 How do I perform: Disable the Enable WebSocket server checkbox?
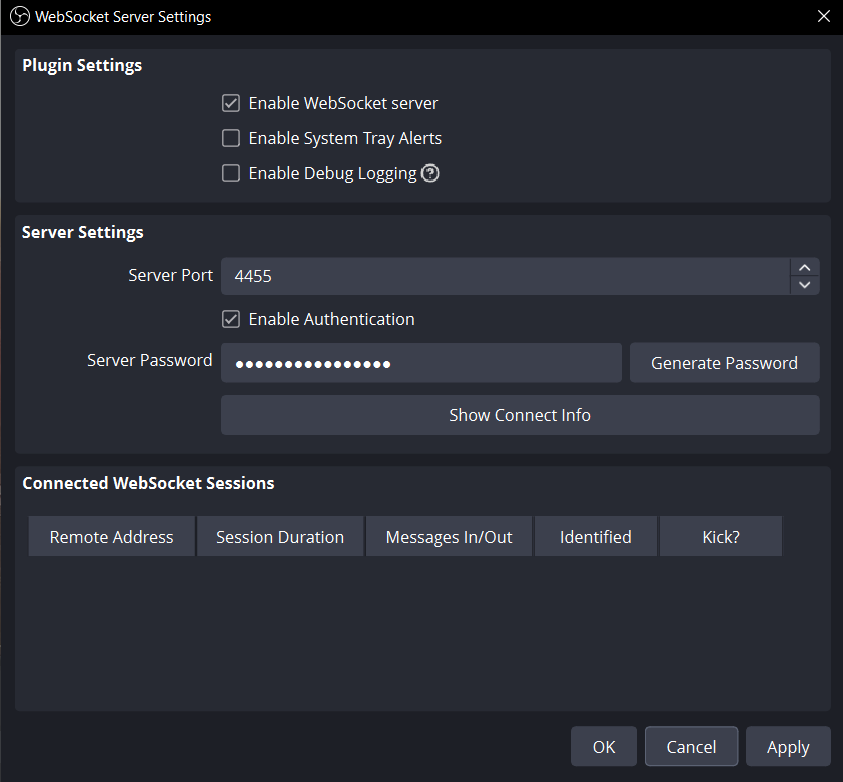point(231,103)
